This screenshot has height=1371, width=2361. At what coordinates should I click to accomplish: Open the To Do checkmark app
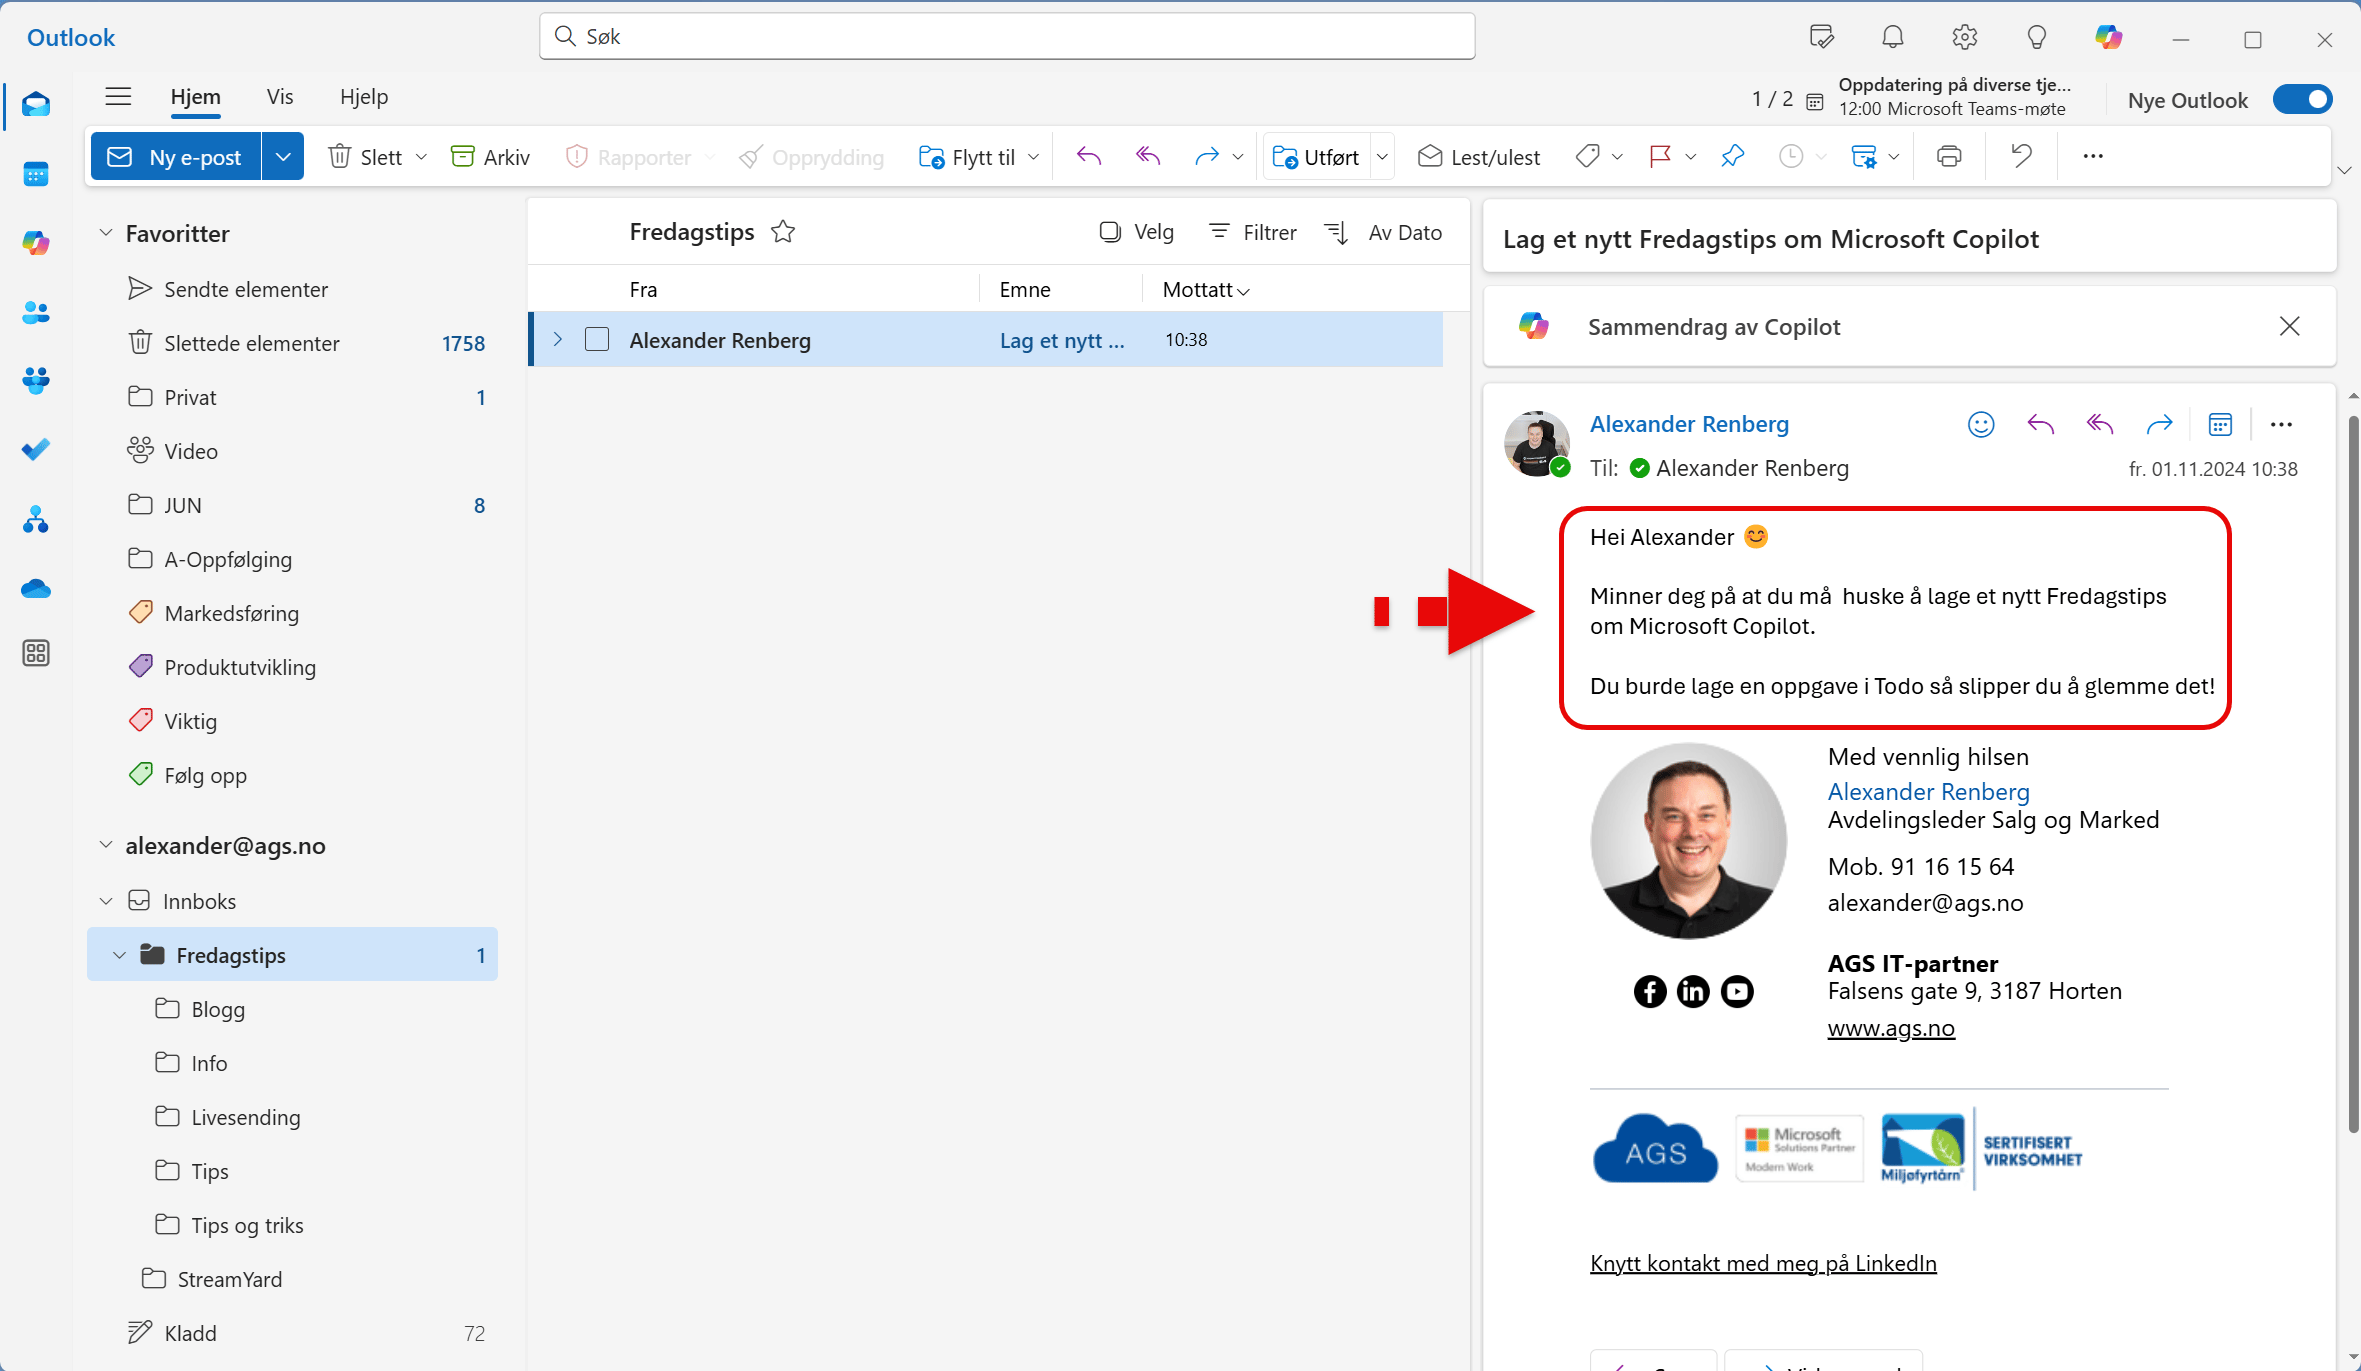(x=36, y=450)
